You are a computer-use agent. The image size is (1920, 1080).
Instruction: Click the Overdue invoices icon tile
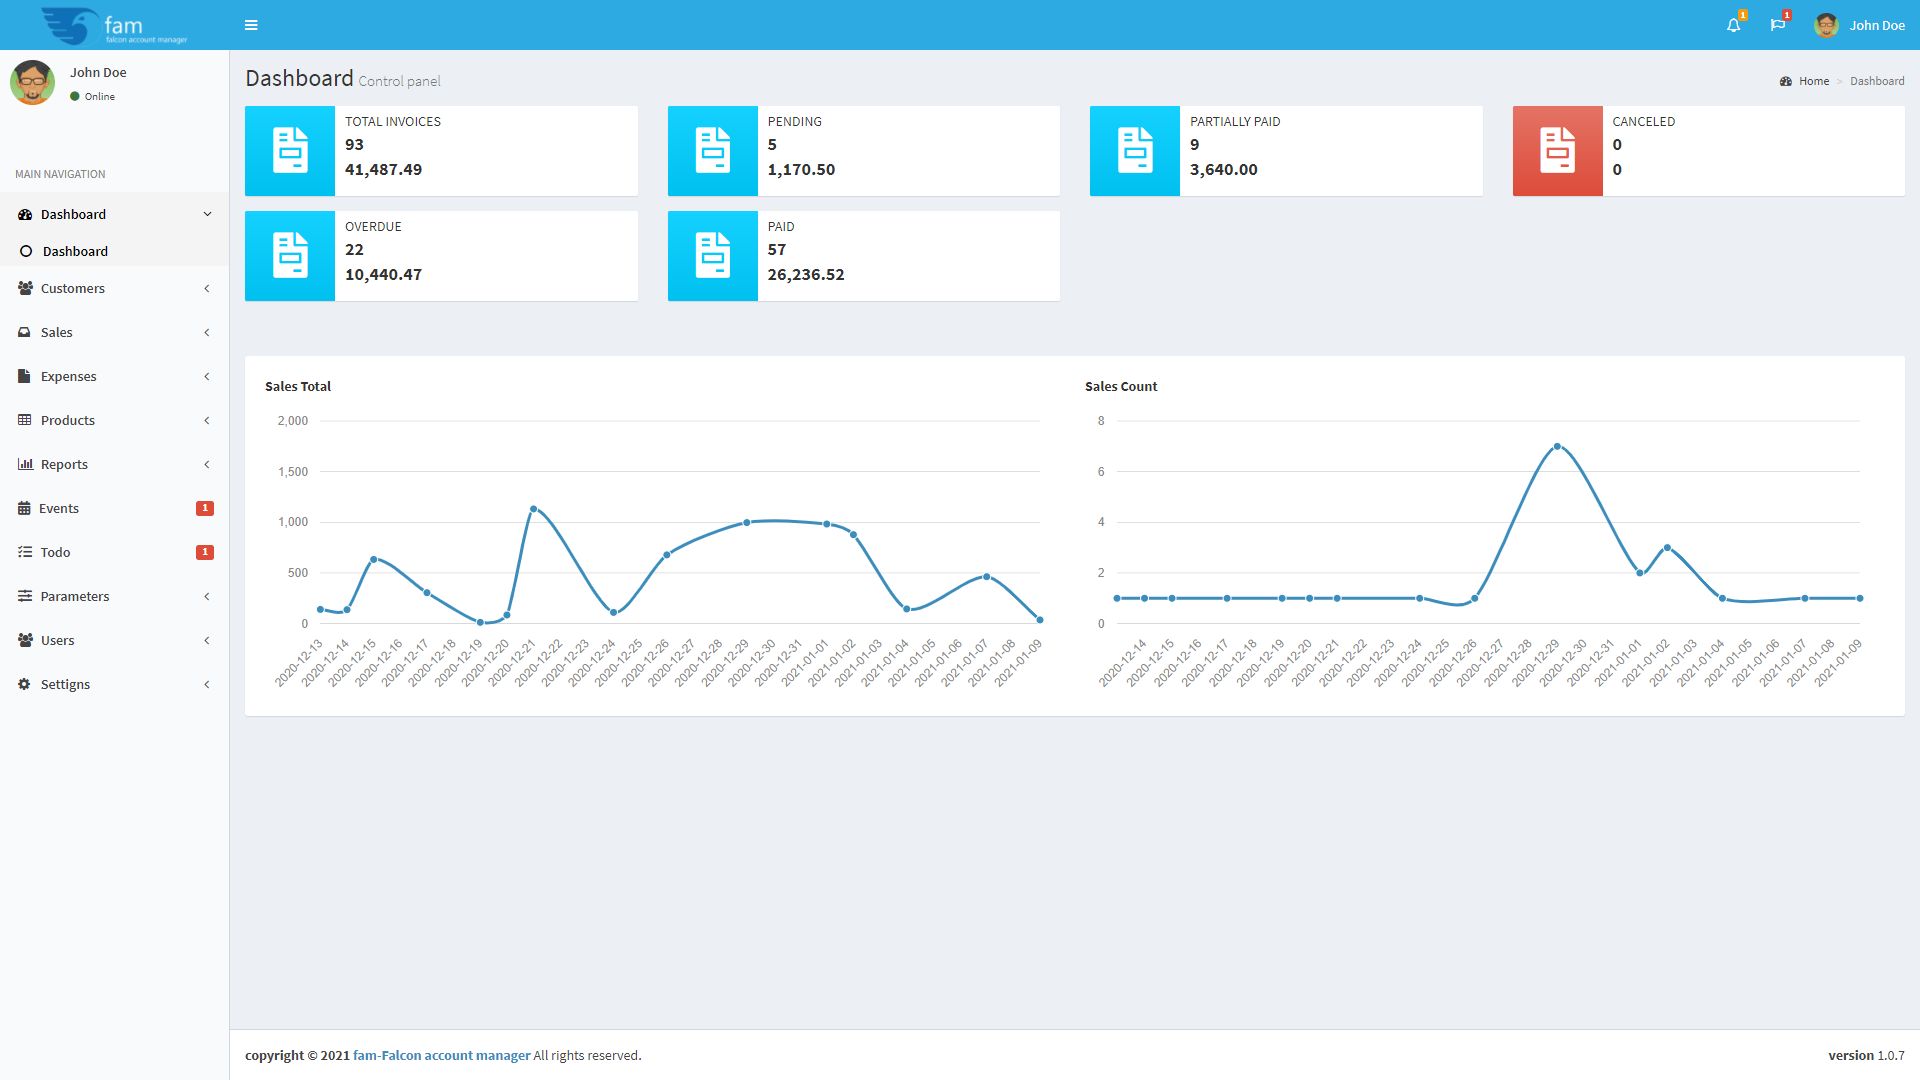290,256
